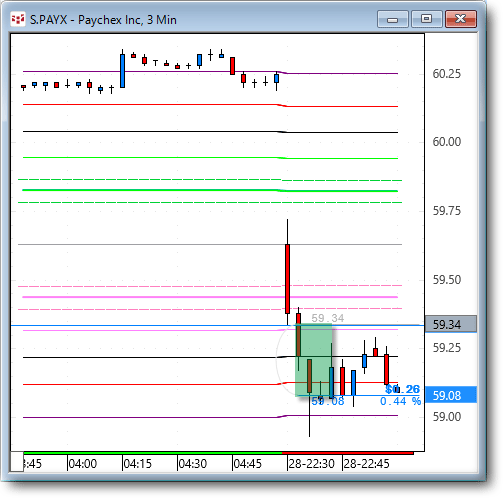The width and height of the screenshot is (504, 499).
Task: Click the 04:30 time axis label
Action: (192, 464)
